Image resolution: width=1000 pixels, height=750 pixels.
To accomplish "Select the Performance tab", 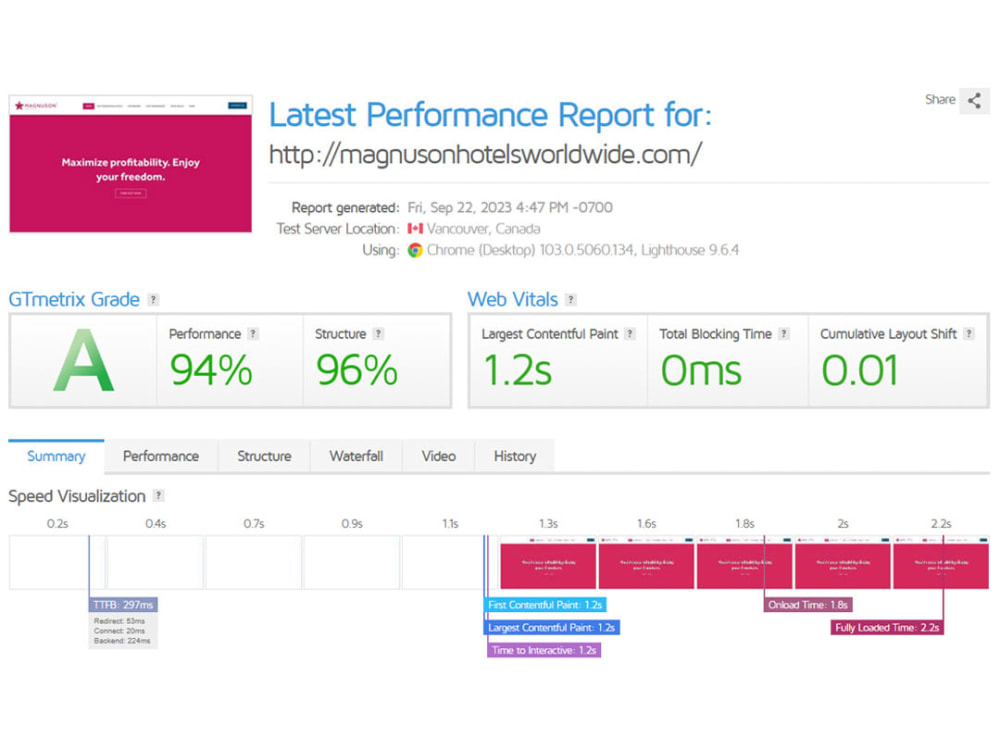I will pos(160,456).
